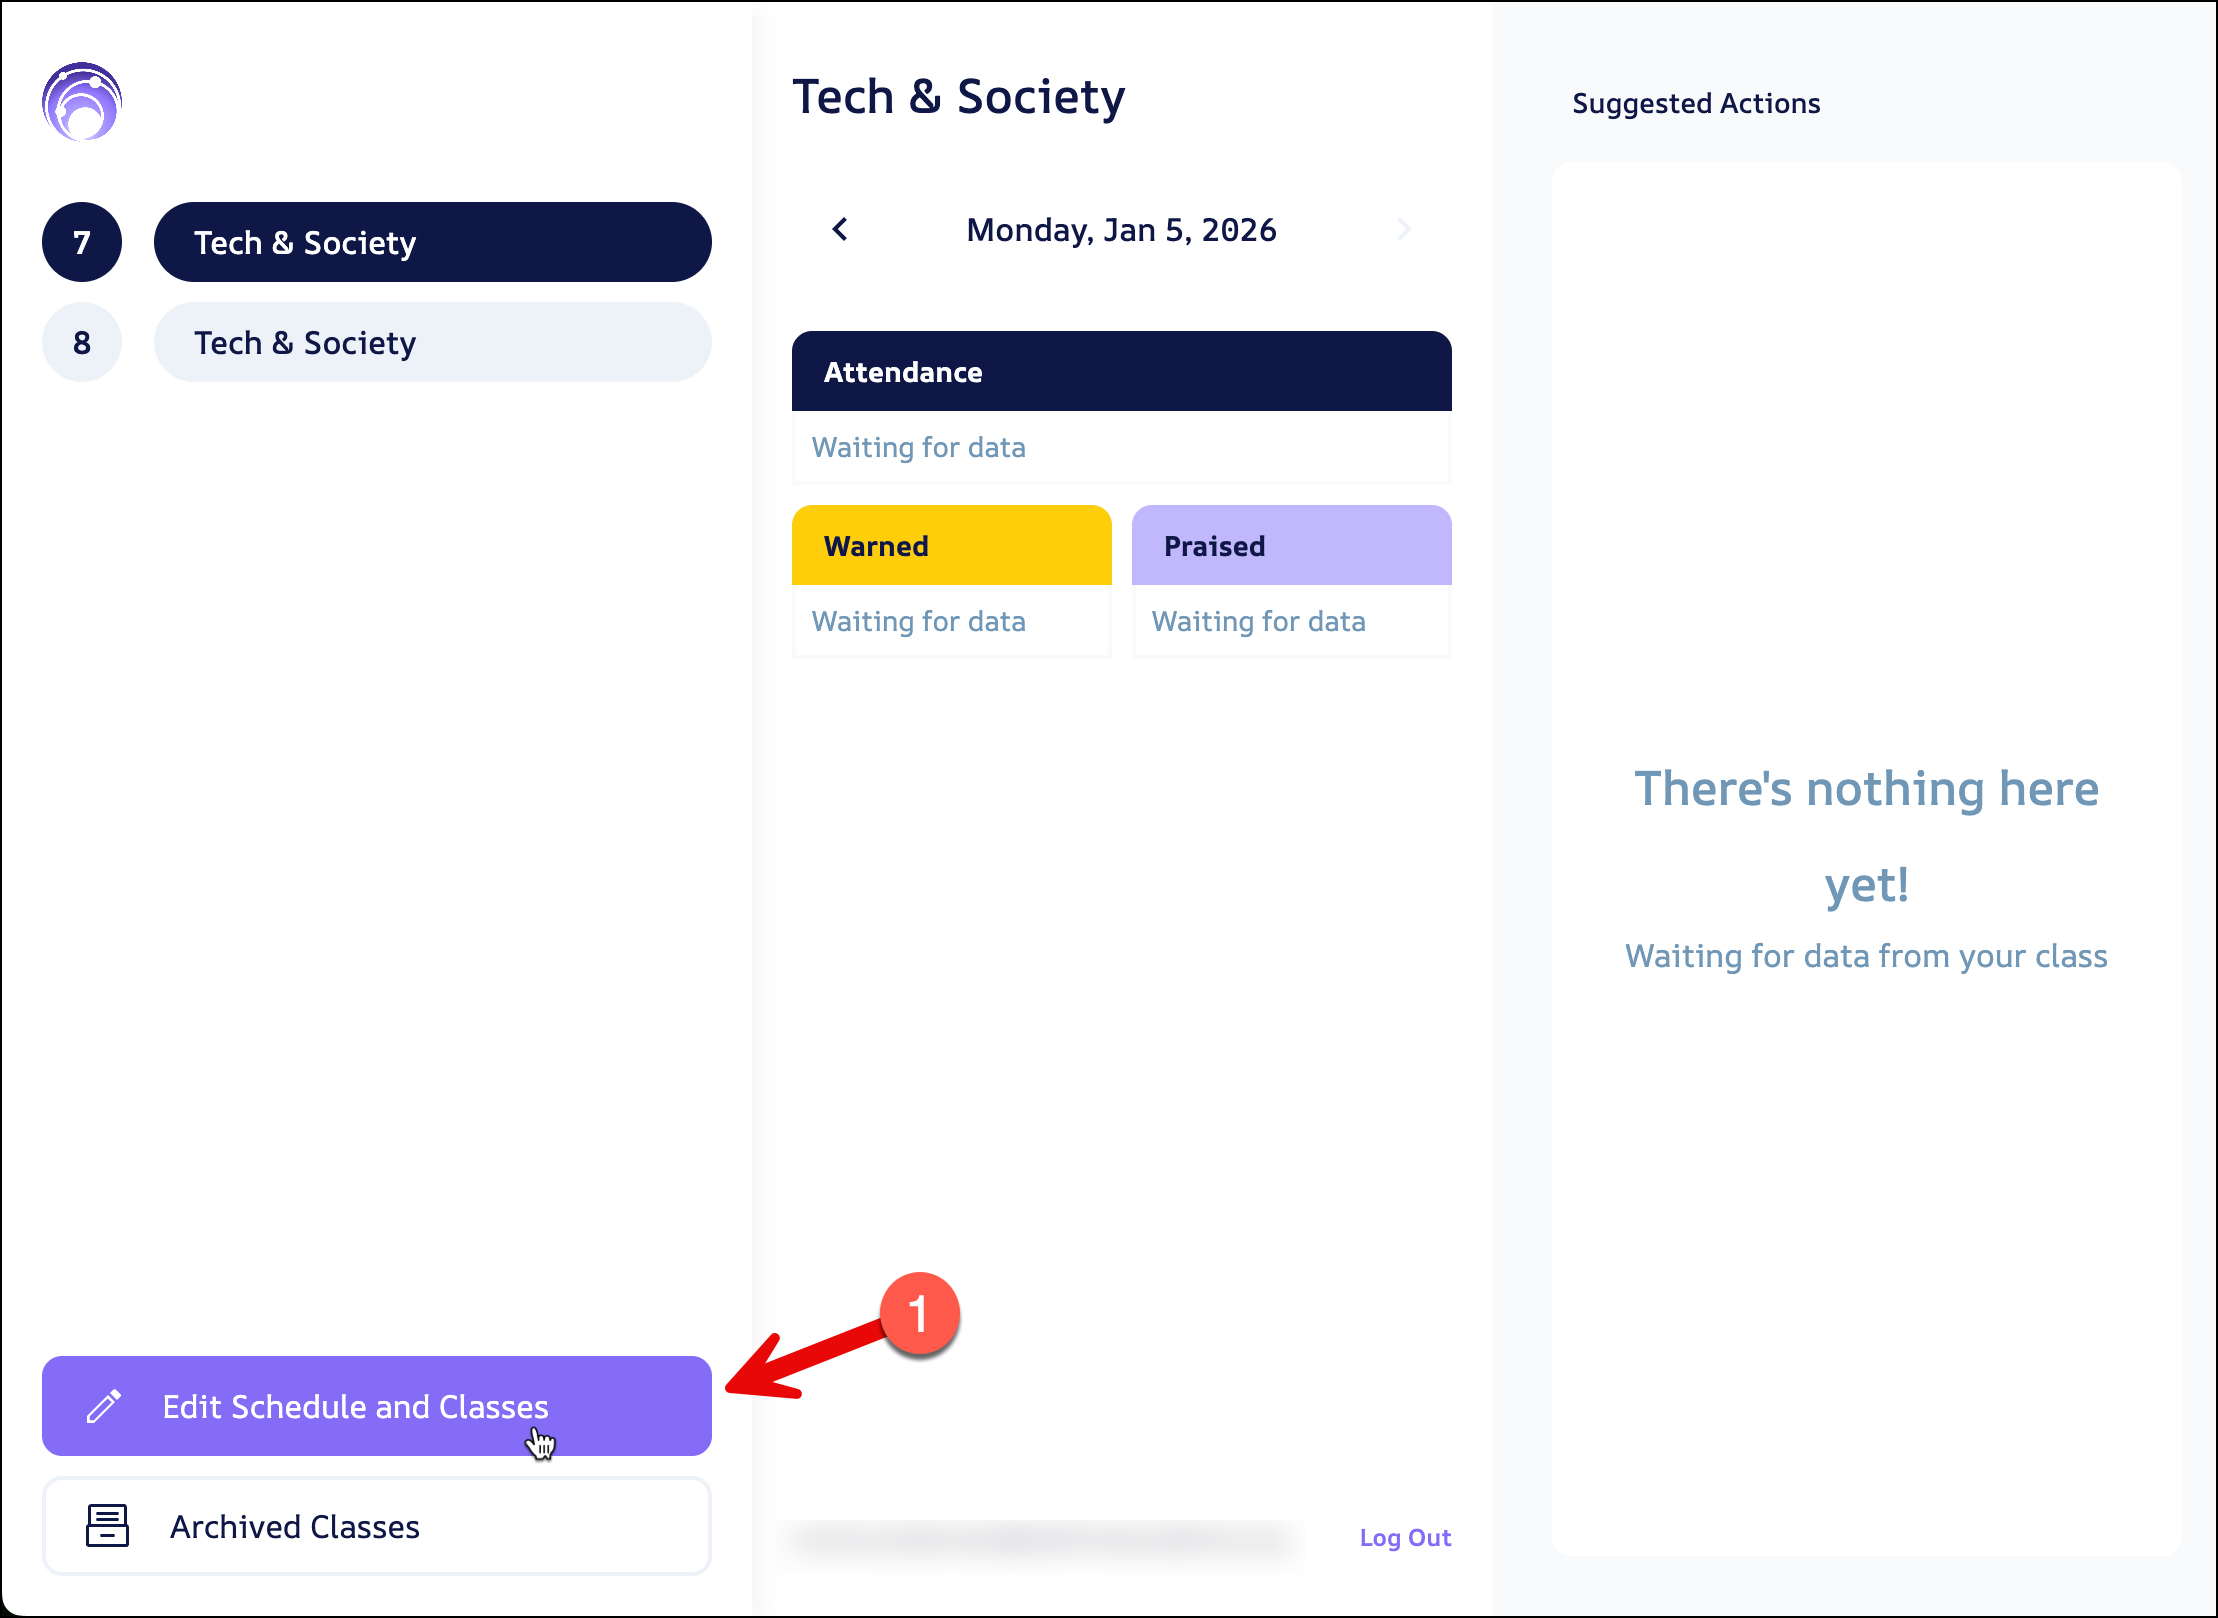Click the Attendance panel header

point(1121,372)
